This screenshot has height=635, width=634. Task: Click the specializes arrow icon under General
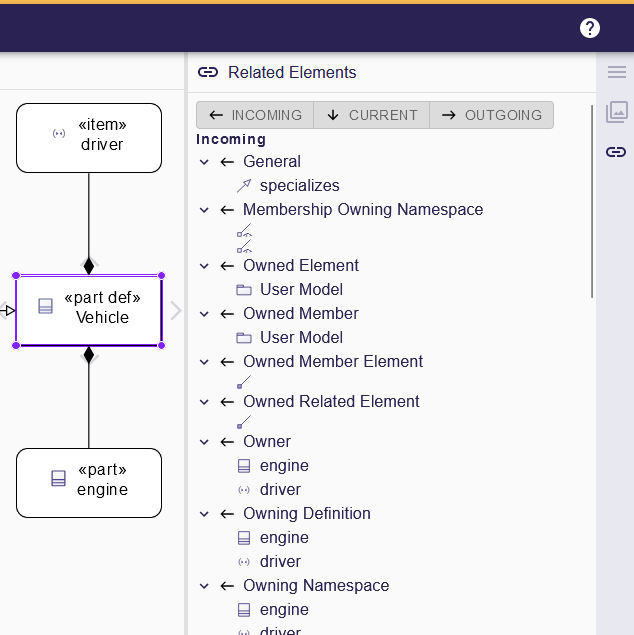coord(244,186)
